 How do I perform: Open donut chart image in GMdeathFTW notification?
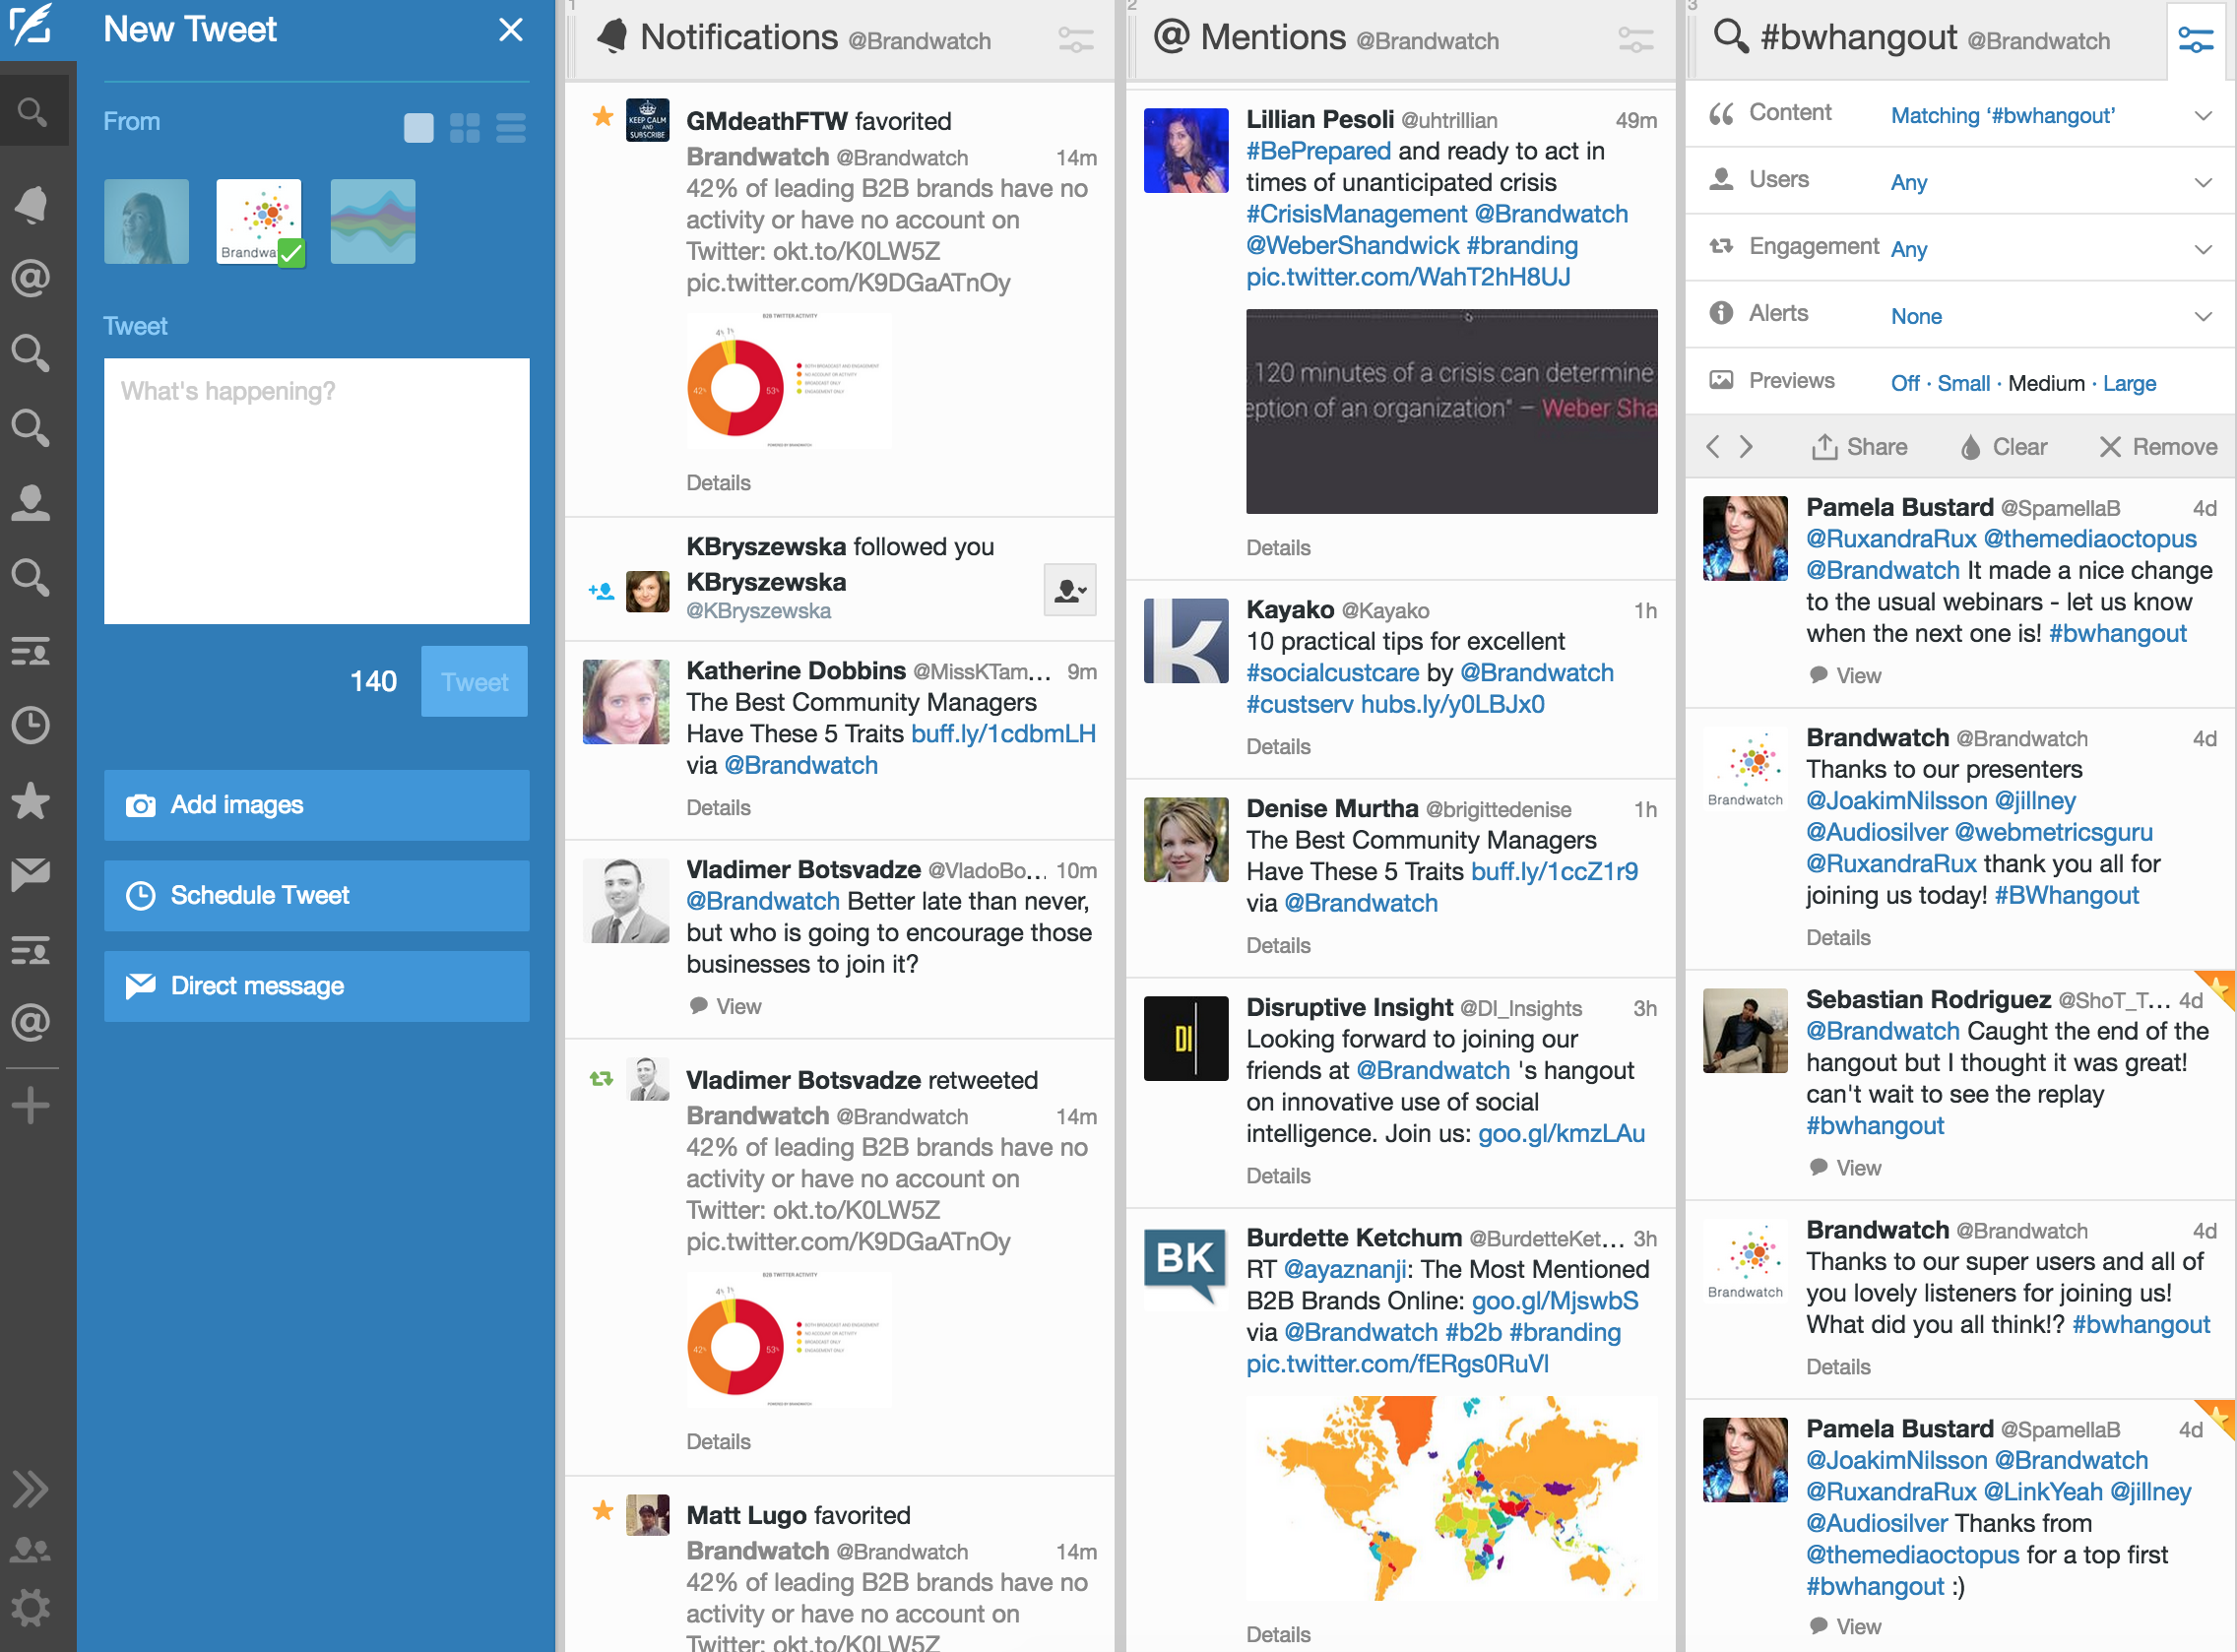789,381
